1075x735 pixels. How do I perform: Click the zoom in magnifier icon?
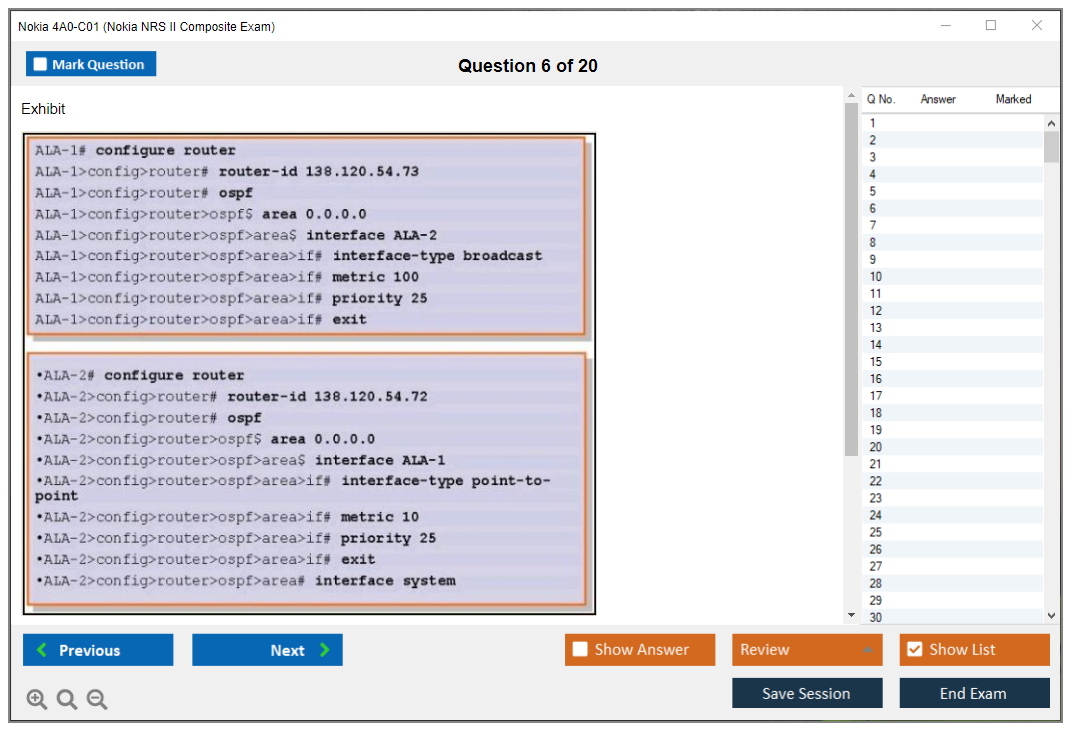coord(37,700)
